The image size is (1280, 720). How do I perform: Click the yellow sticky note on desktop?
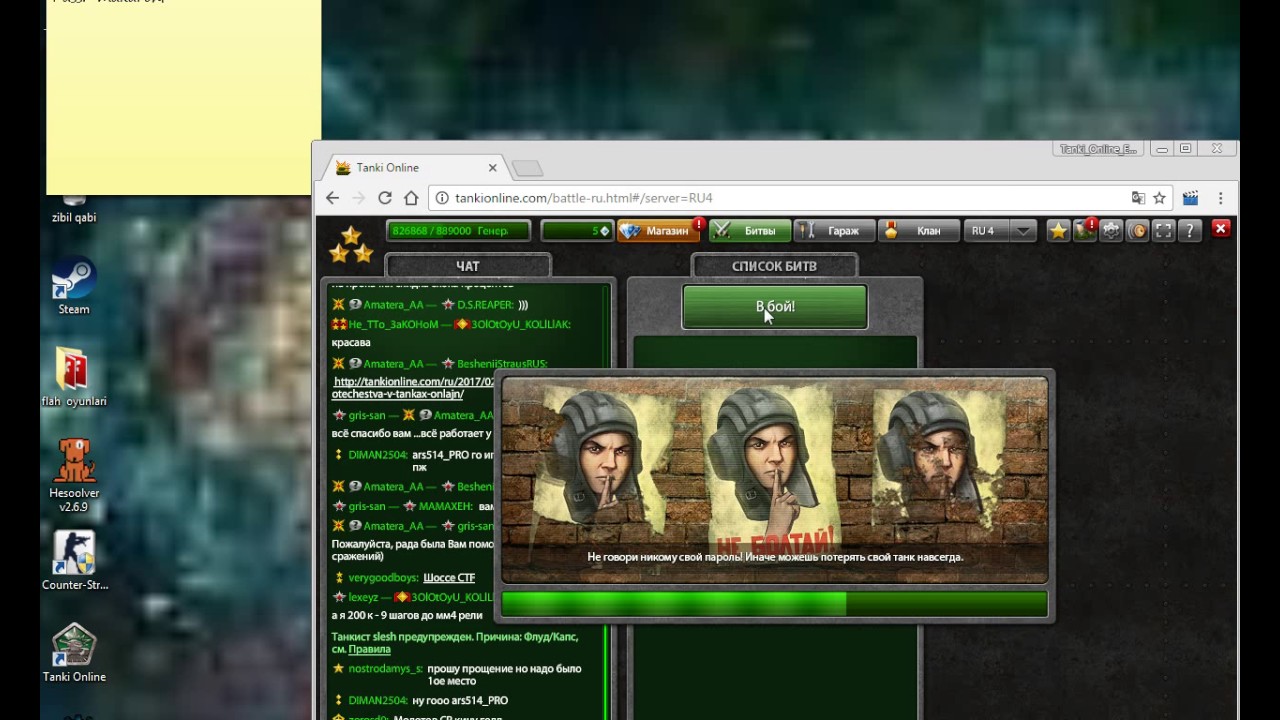pos(184,97)
